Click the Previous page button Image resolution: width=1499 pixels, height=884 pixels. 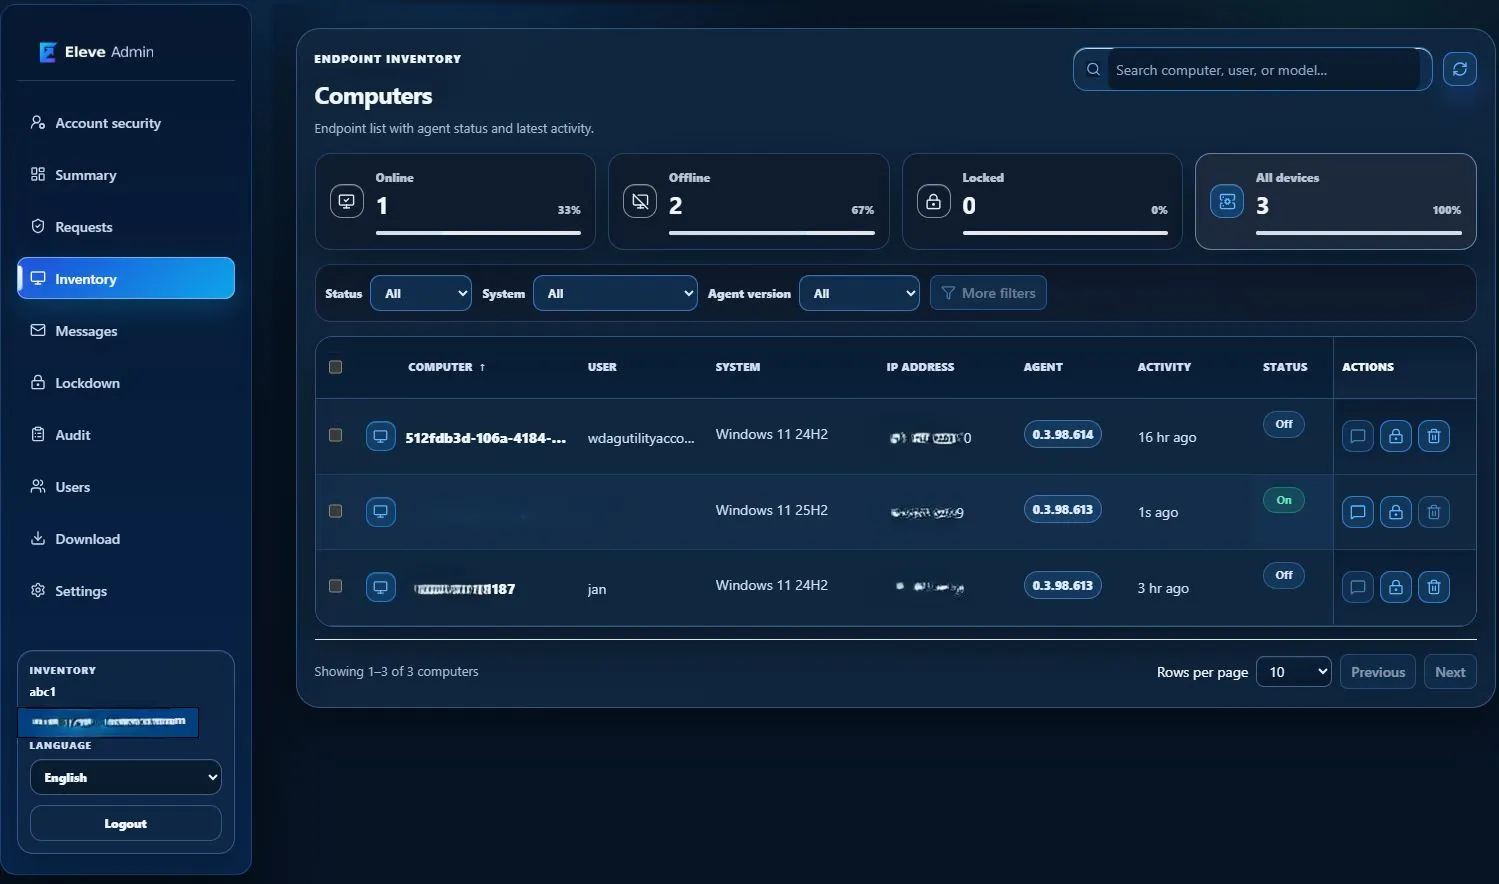point(1378,672)
